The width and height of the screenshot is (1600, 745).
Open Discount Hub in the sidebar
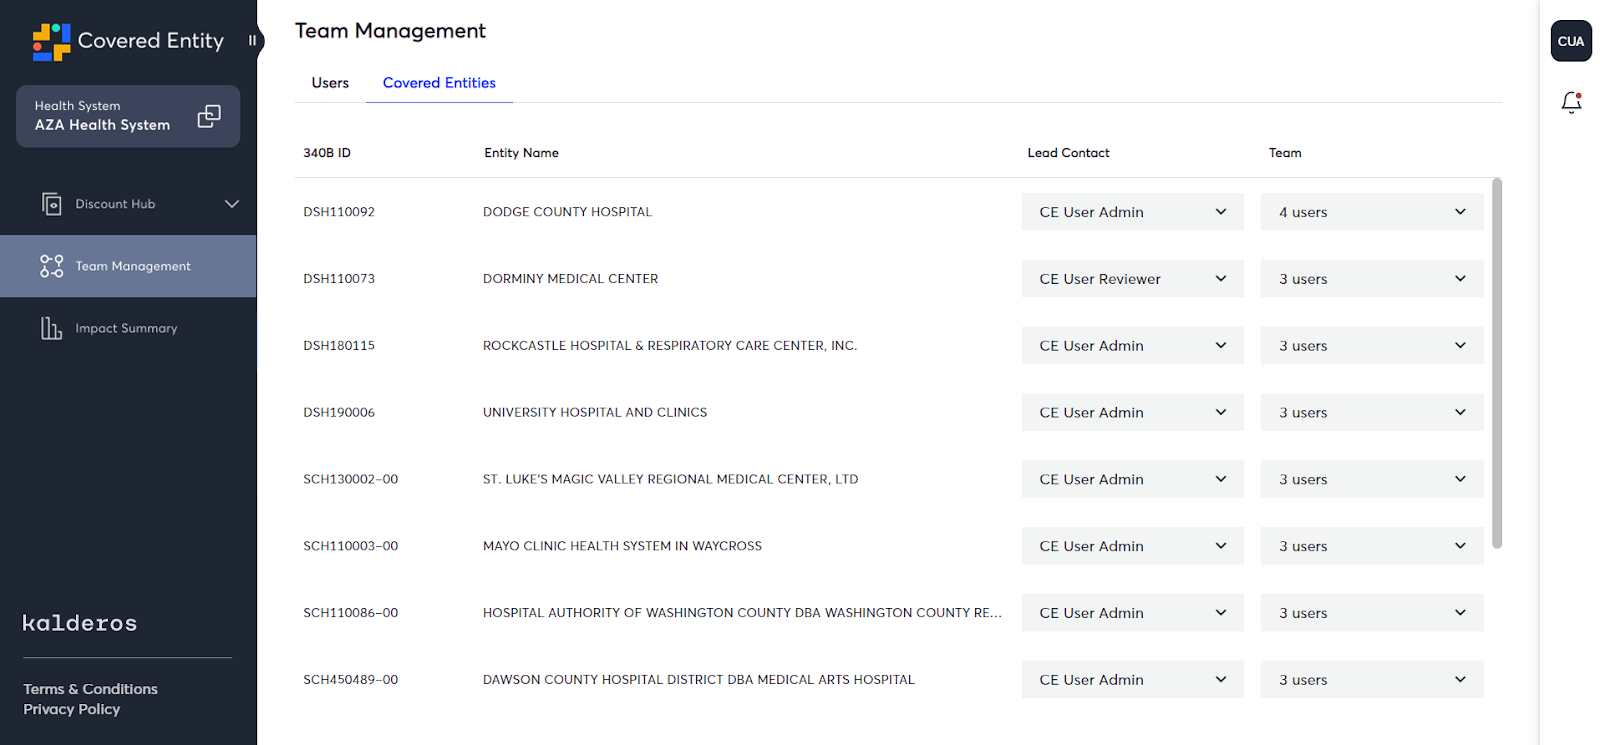[128, 204]
